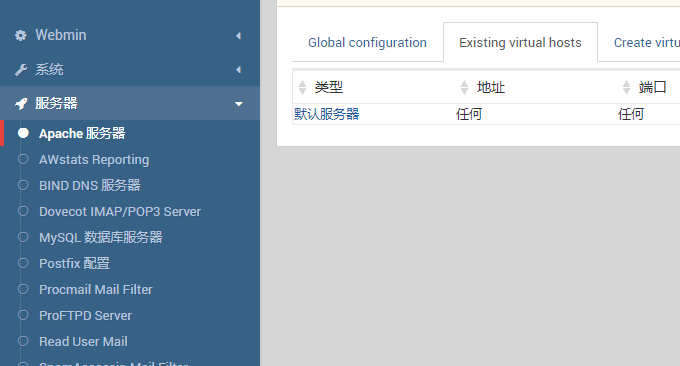The width and height of the screenshot is (680, 366).
Task: Click 任何 in the 地址 column
Action: pyautogui.click(x=469, y=114)
